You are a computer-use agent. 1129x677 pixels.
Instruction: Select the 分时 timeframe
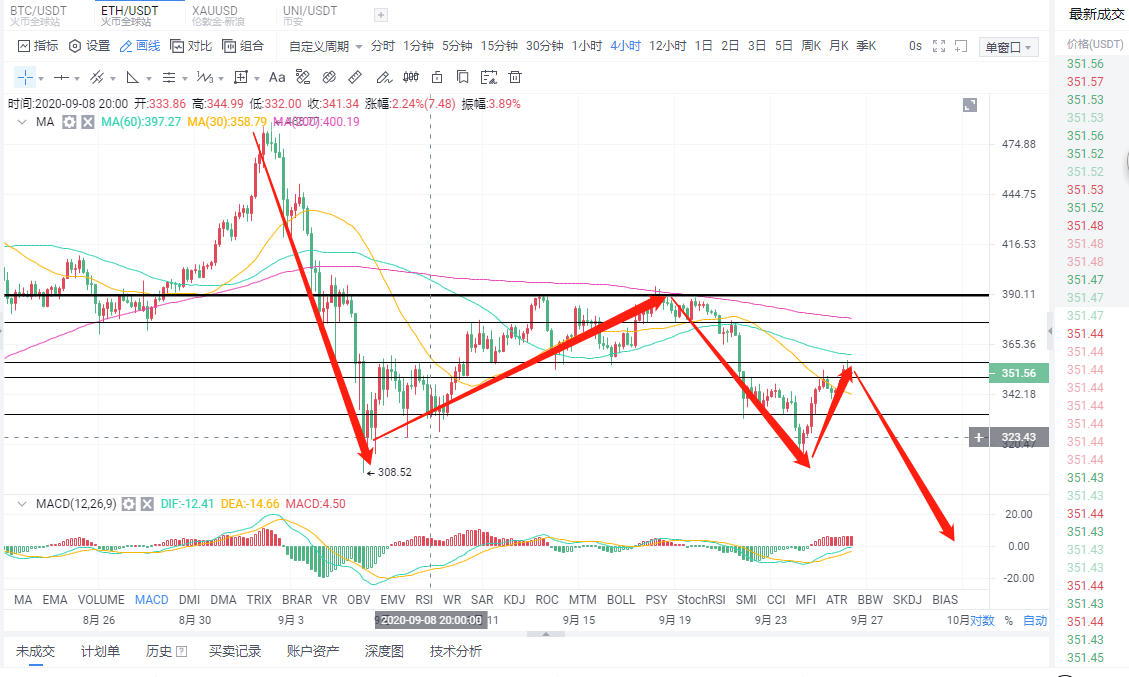coord(382,46)
